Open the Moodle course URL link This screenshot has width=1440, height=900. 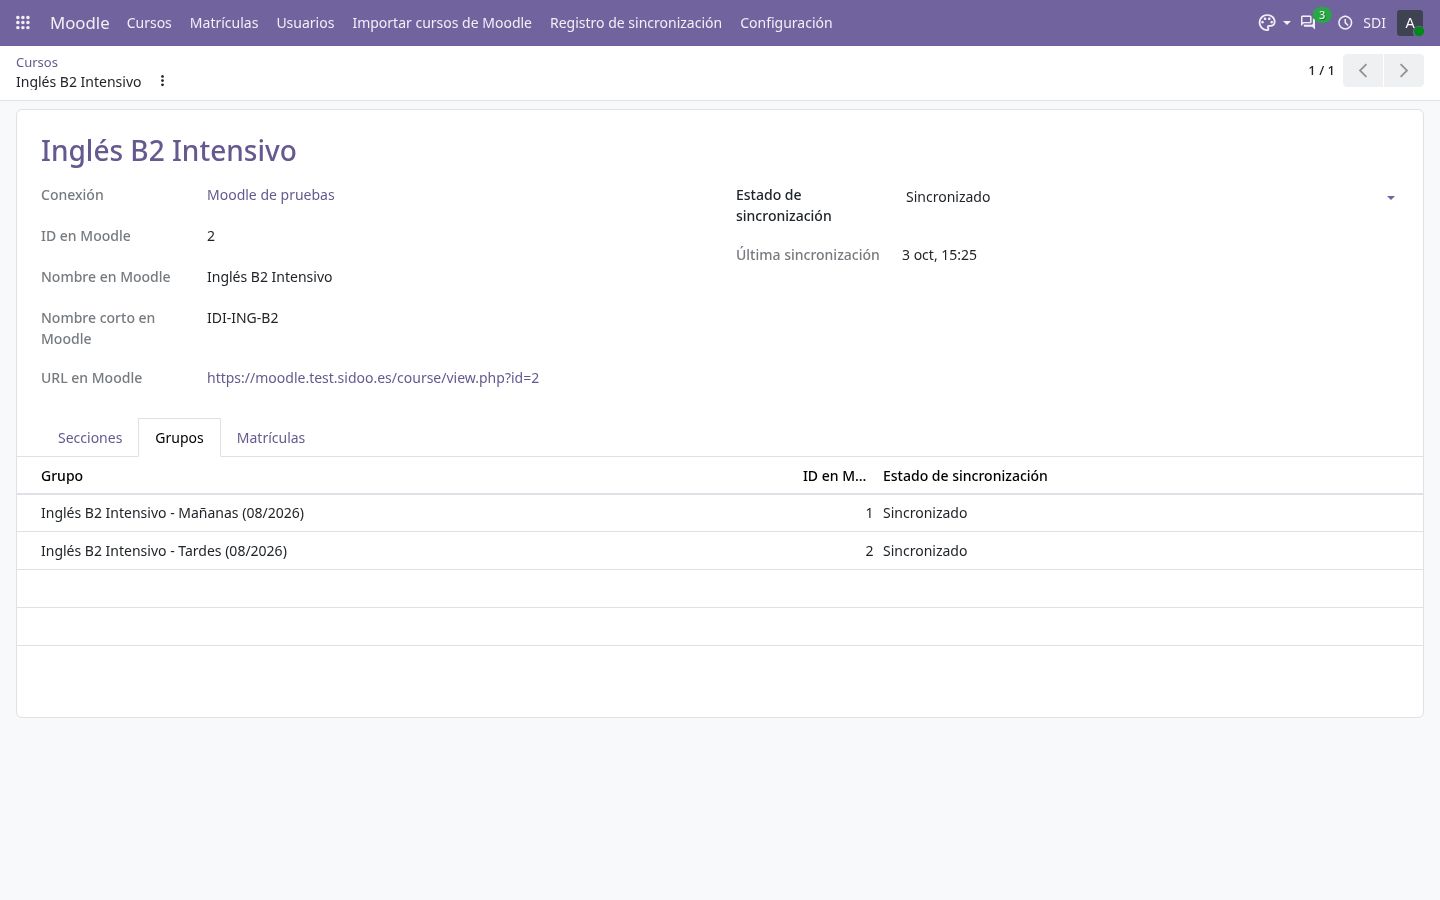373,378
